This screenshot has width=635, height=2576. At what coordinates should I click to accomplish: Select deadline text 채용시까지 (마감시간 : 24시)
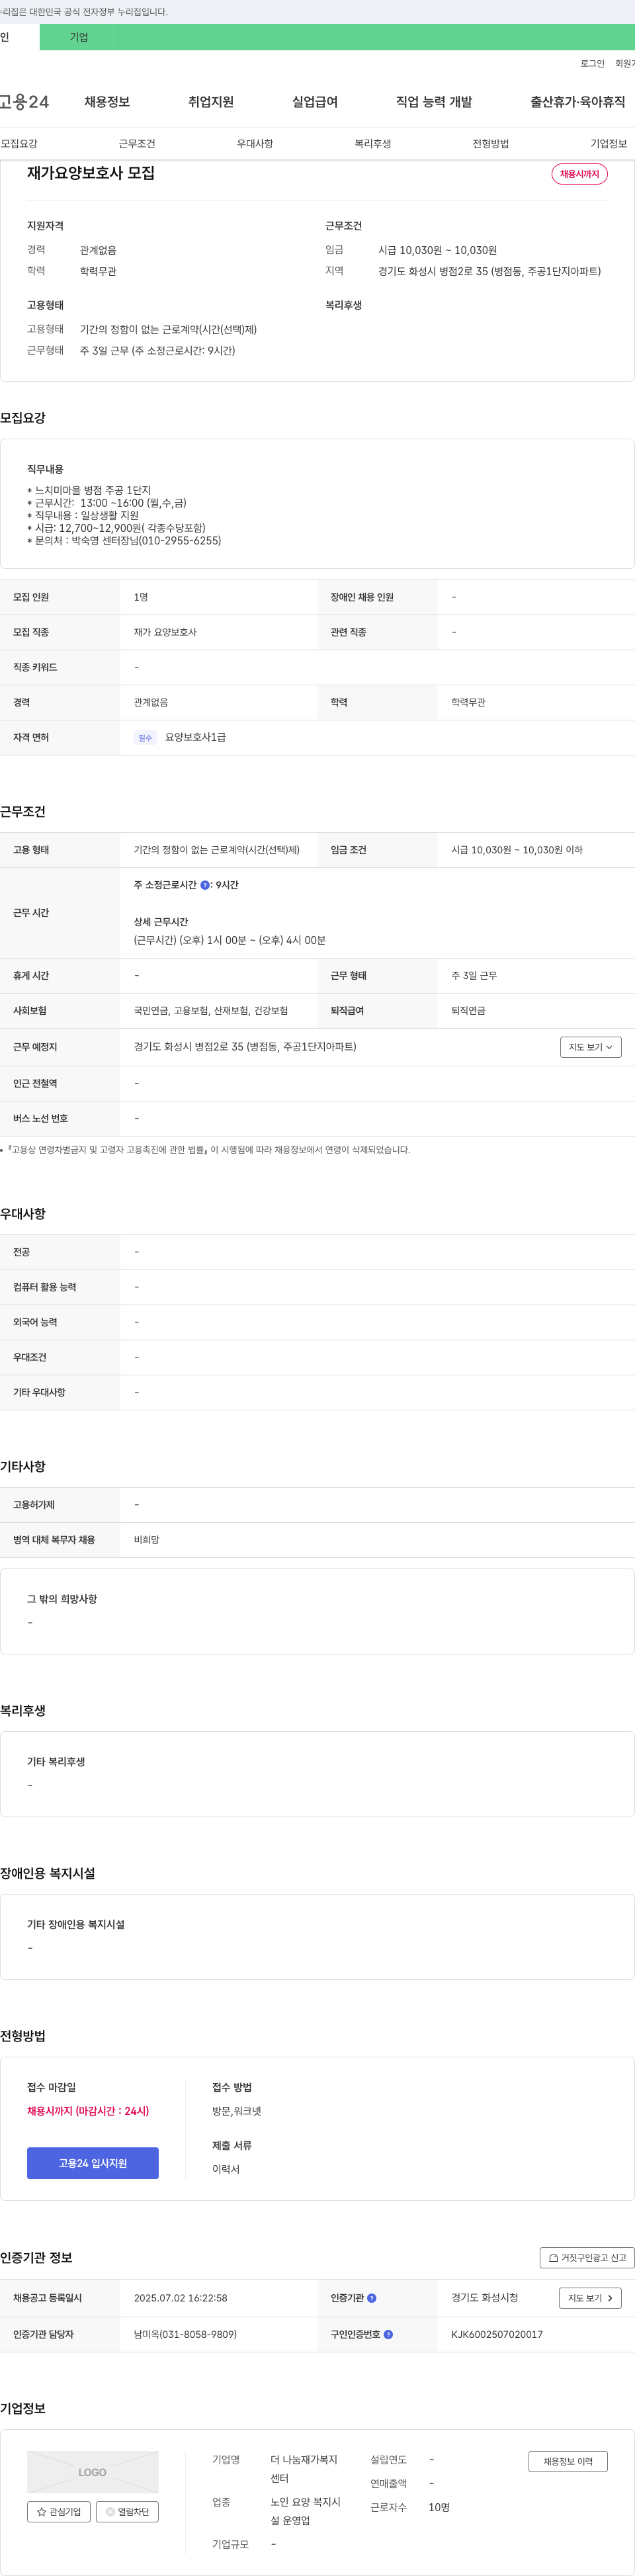pos(88,2111)
